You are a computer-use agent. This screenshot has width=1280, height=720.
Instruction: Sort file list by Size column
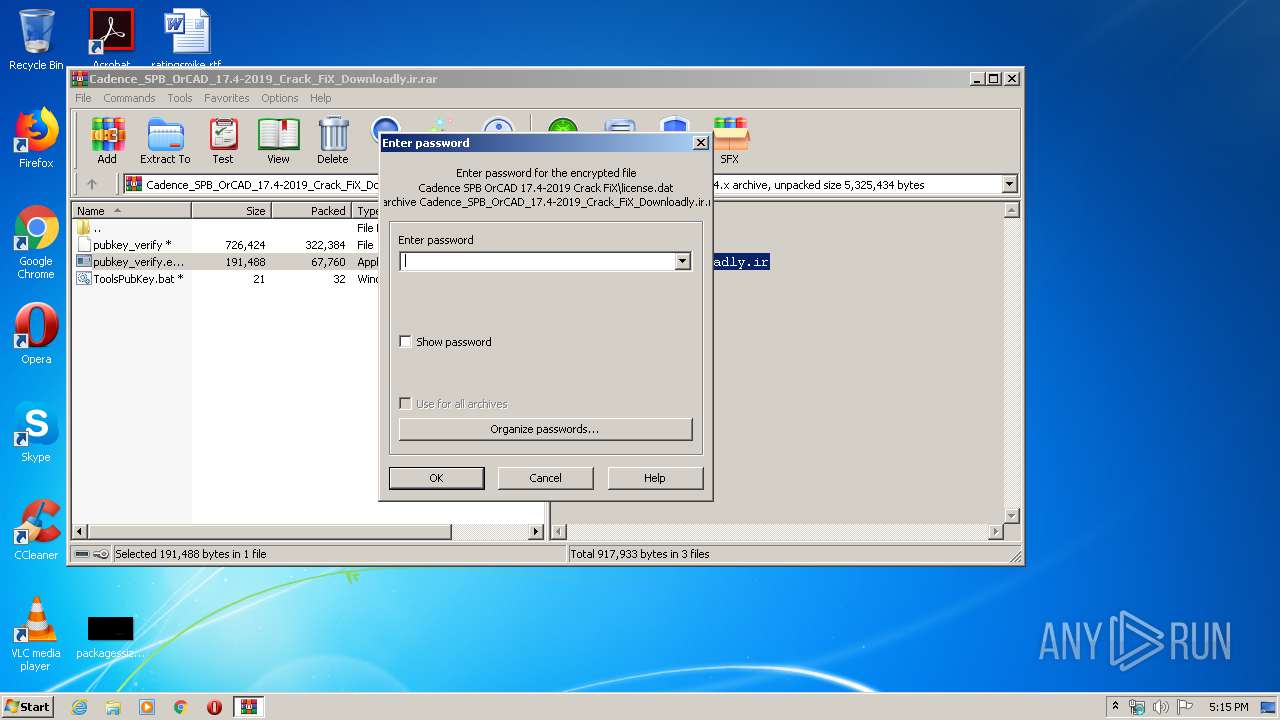(x=232, y=211)
